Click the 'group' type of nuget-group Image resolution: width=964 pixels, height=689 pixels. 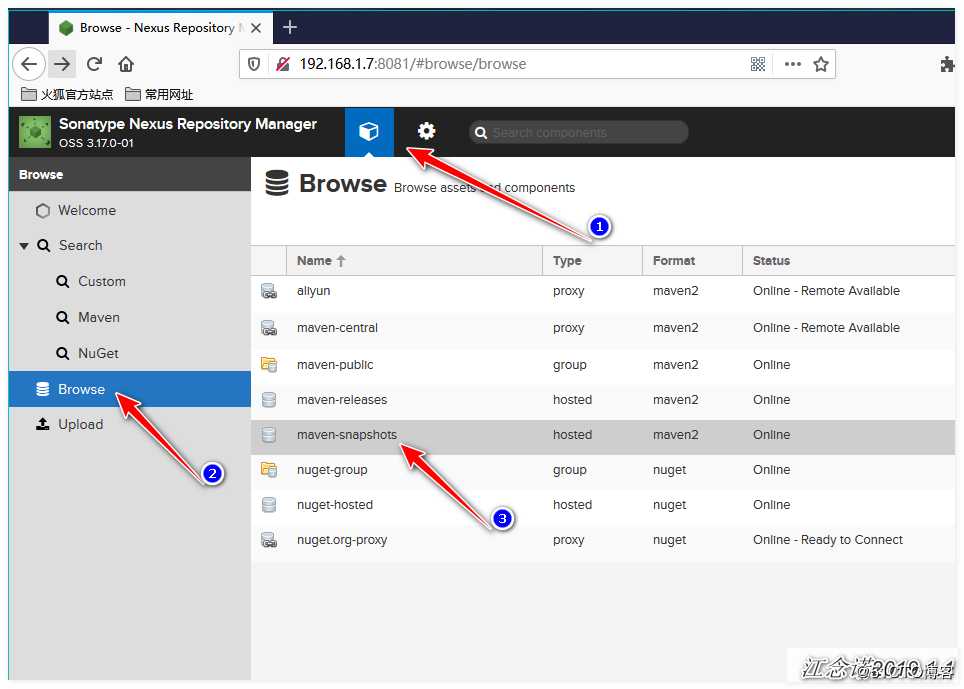pyautogui.click(x=569, y=470)
